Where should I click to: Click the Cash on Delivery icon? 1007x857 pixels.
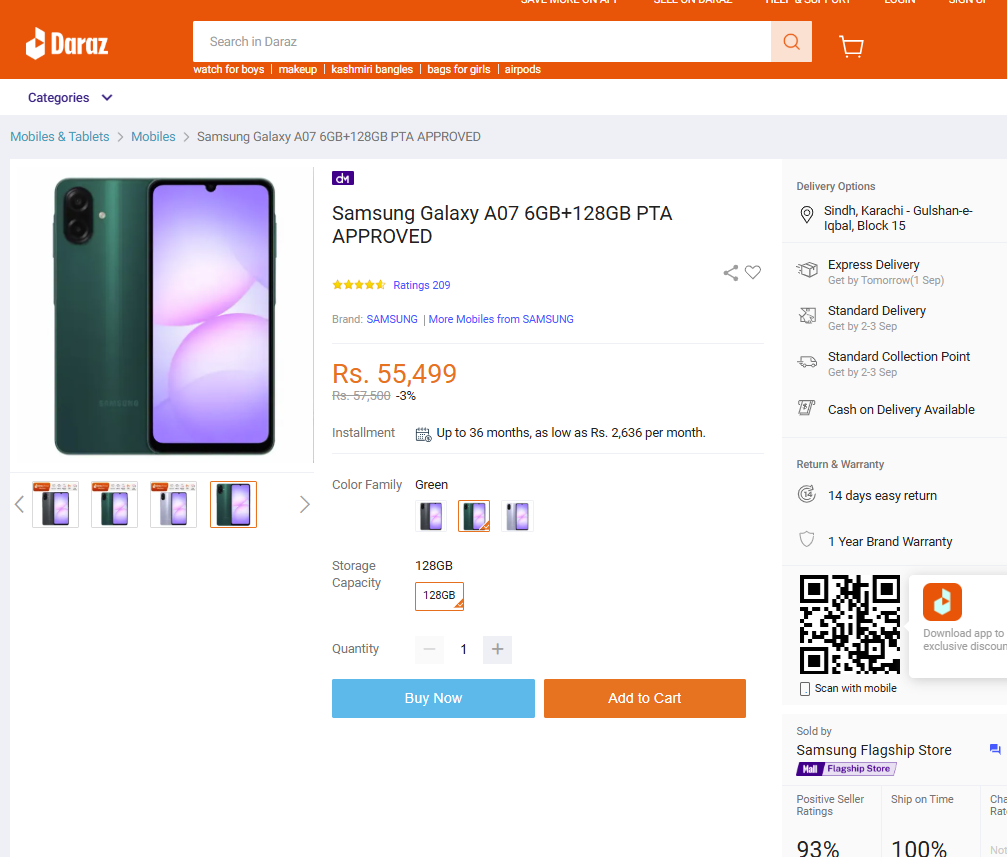pos(807,407)
